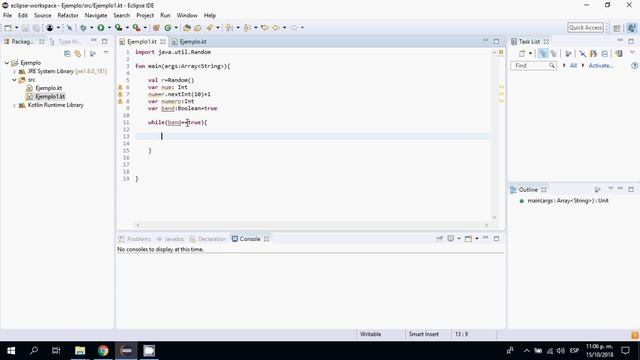Click the Open Type folder icon

[x=187, y=28]
